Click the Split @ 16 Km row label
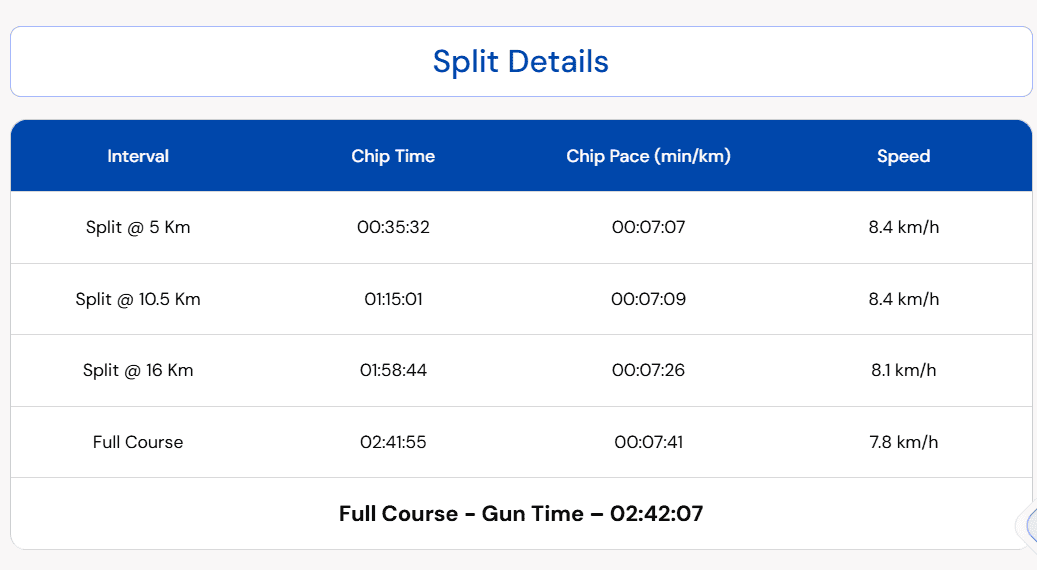This screenshot has width=1037, height=570. 138,370
